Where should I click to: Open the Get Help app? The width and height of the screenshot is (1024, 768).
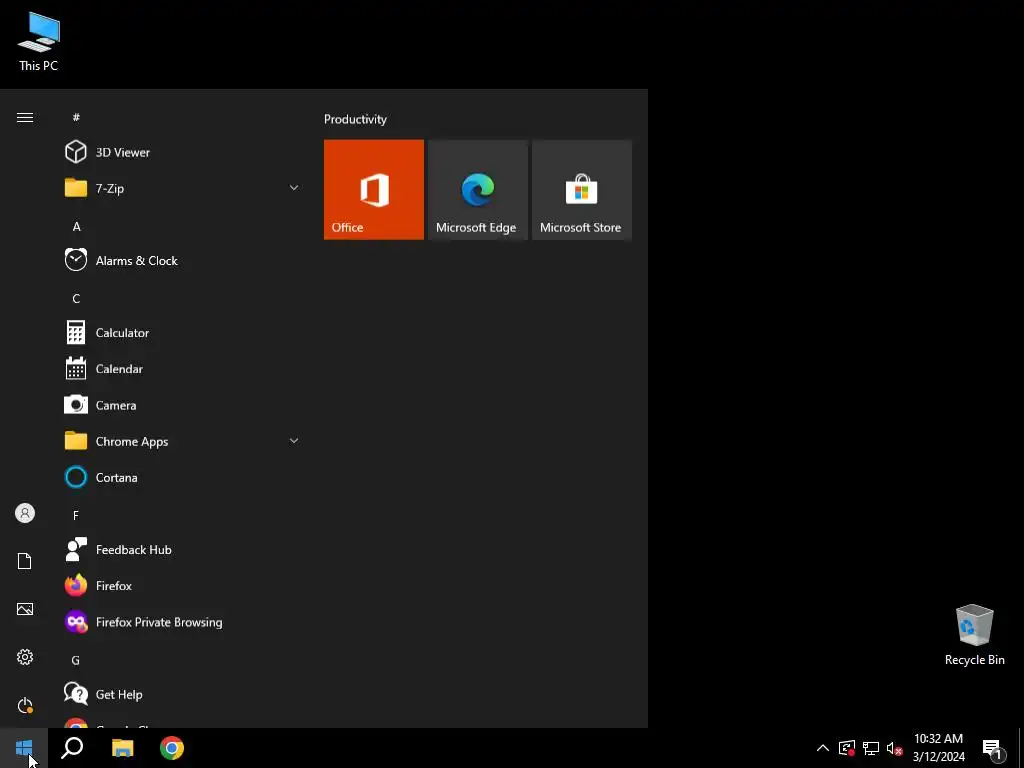tap(182, 694)
